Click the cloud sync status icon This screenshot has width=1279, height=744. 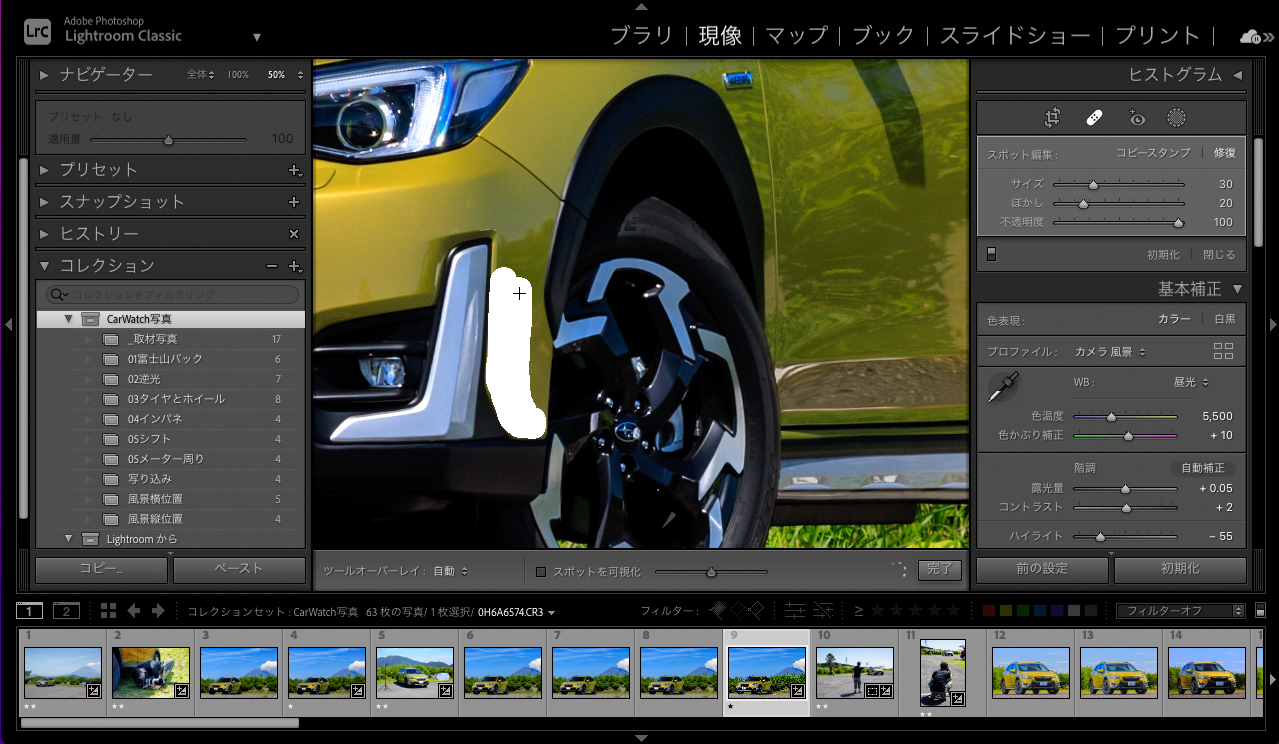1250,37
